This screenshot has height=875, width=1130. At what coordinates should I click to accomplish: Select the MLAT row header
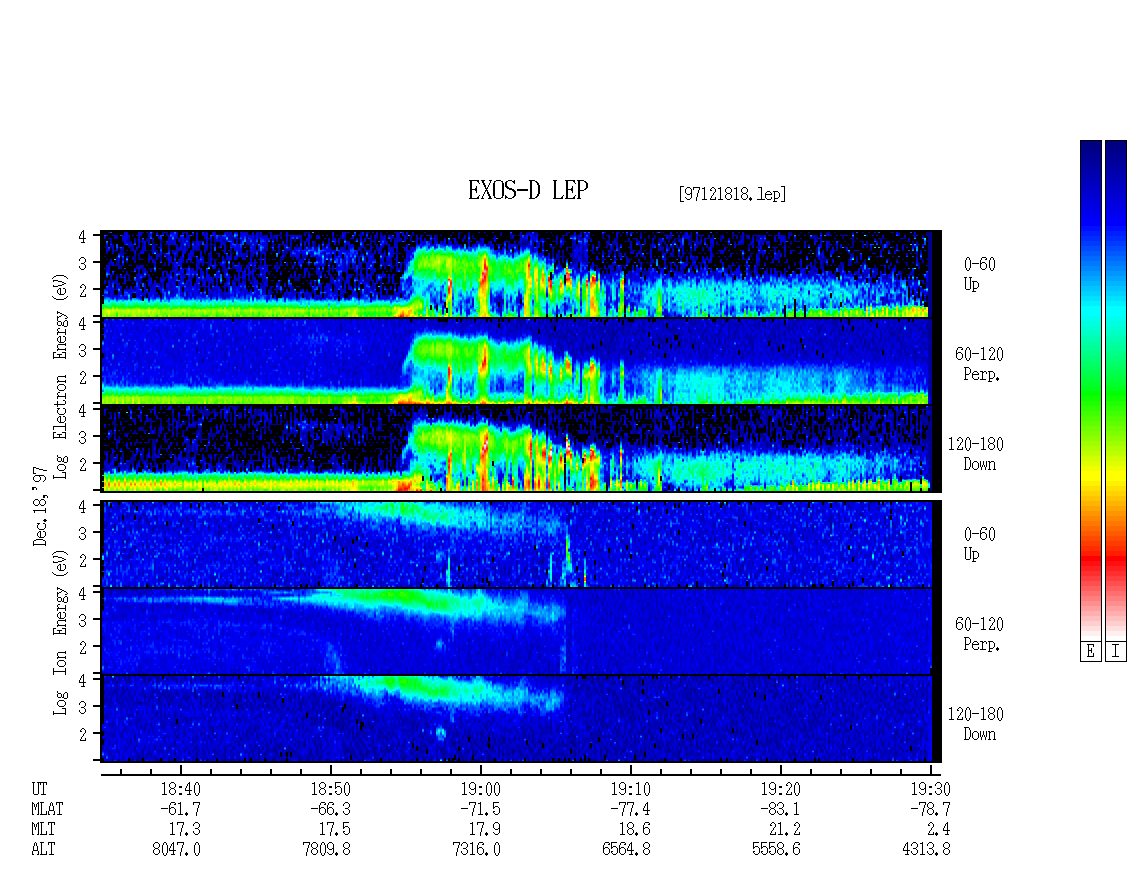[47, 809]
